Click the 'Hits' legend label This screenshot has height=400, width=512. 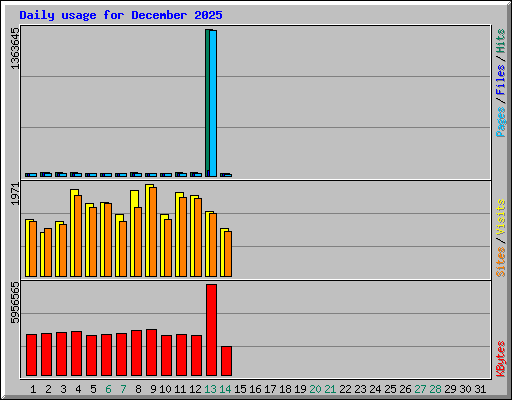pos(500,41)
